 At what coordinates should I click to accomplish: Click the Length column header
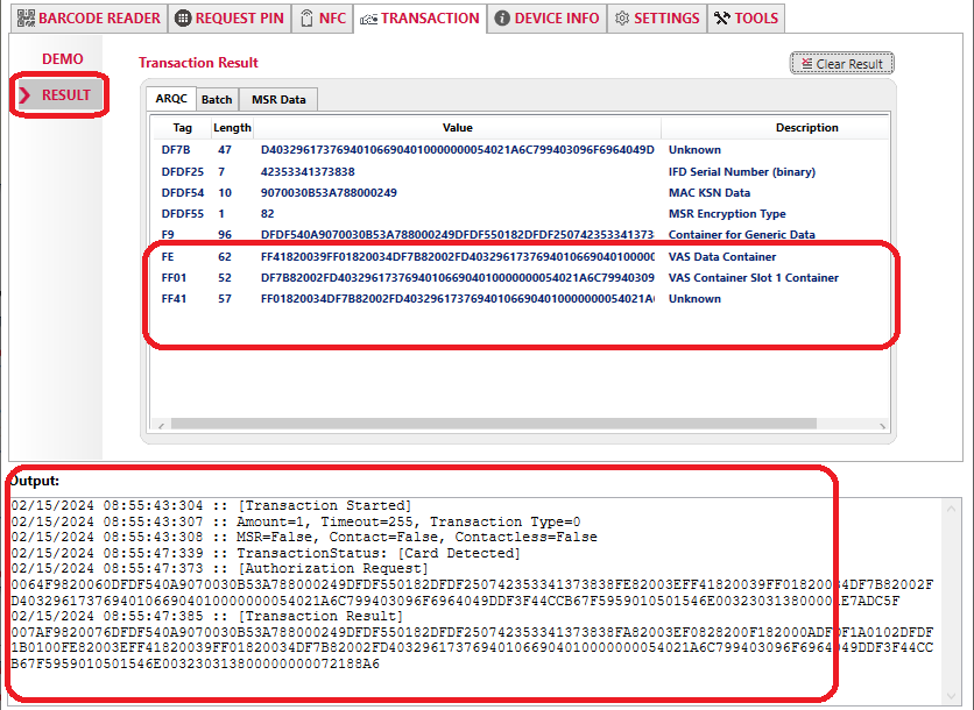232,127
